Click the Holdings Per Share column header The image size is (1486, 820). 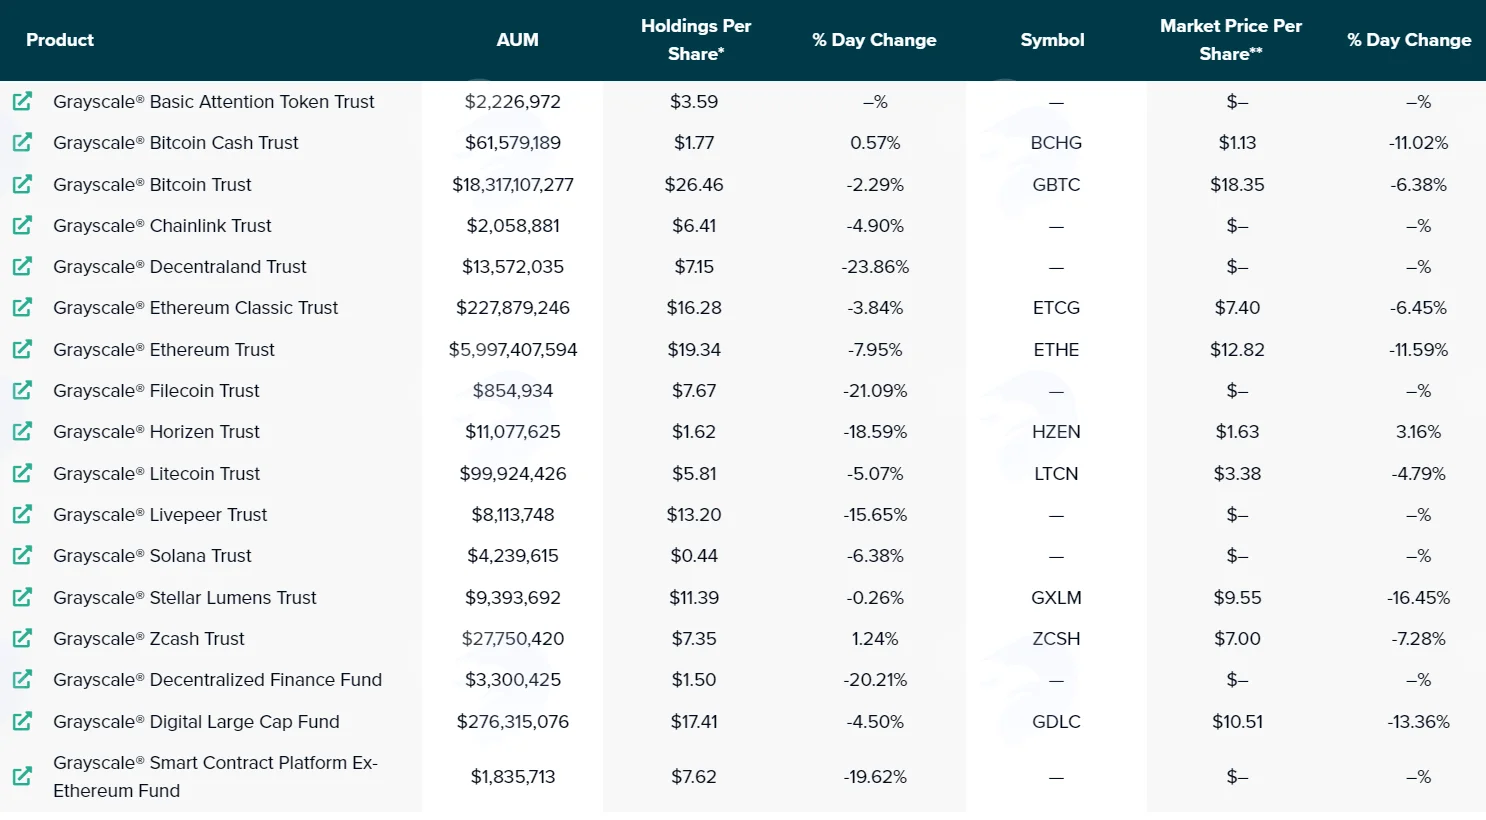pos(696,40)
